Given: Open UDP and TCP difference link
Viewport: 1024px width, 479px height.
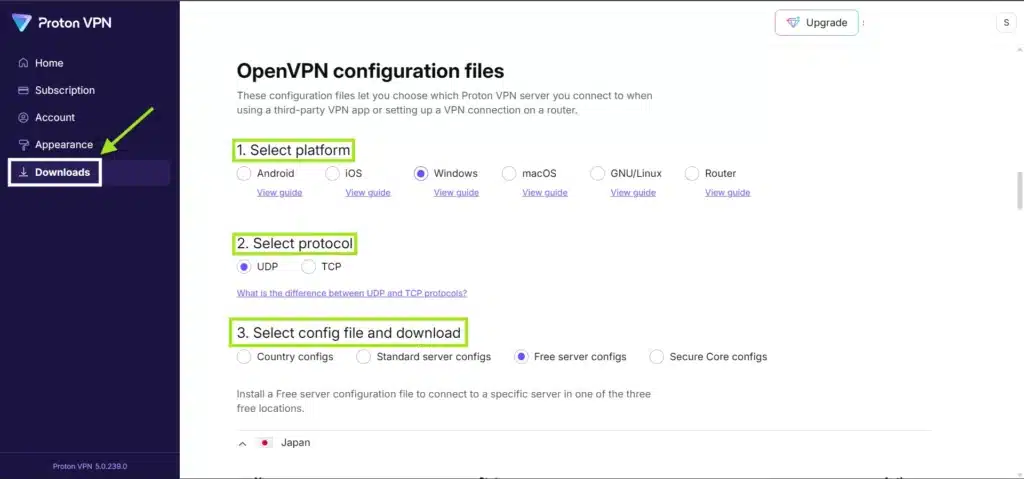Looking at the screenshot, I should coord(352,293).
